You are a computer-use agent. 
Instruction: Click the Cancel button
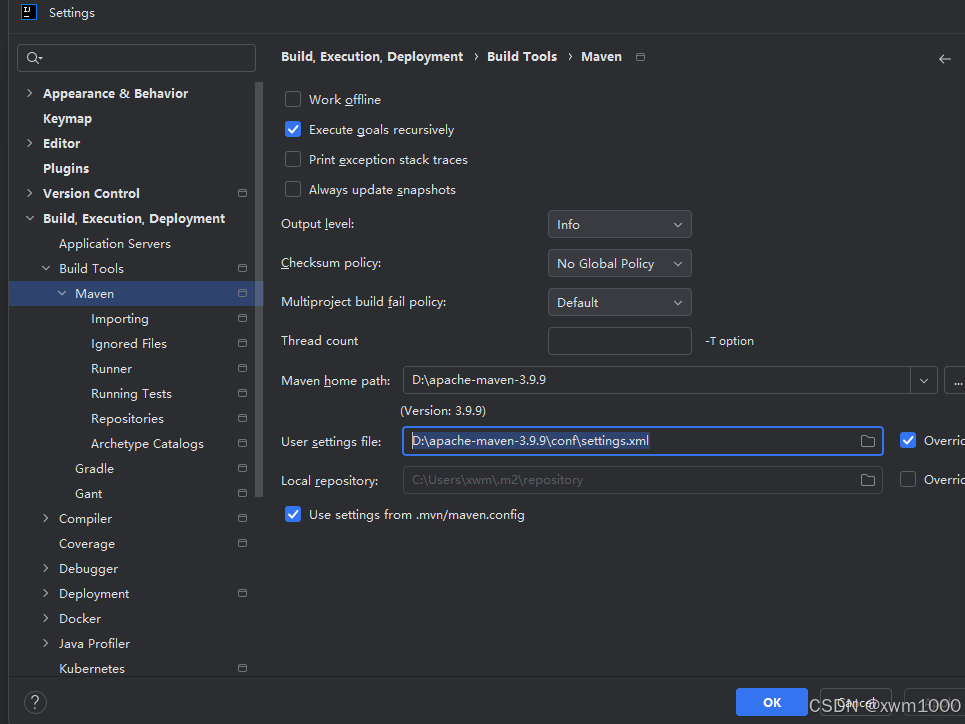click(x=855, y=702)
